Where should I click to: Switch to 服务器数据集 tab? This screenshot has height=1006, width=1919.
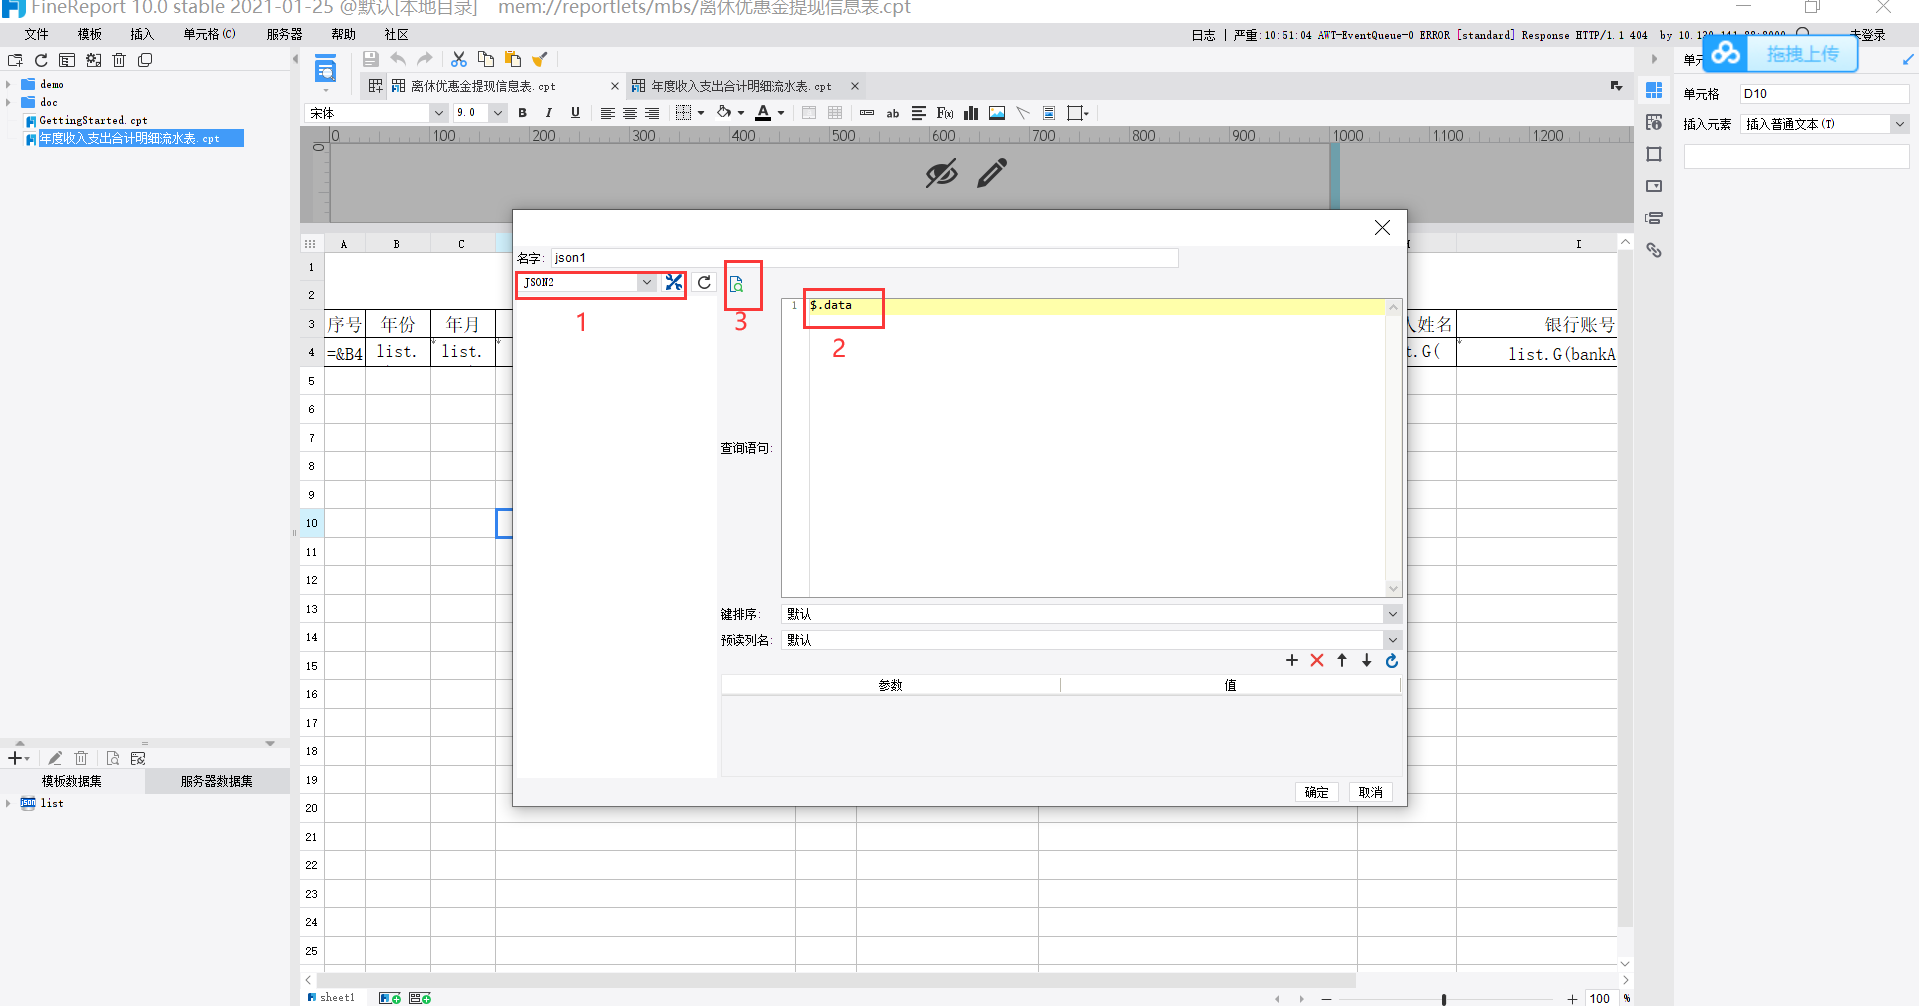click(217, 781)
